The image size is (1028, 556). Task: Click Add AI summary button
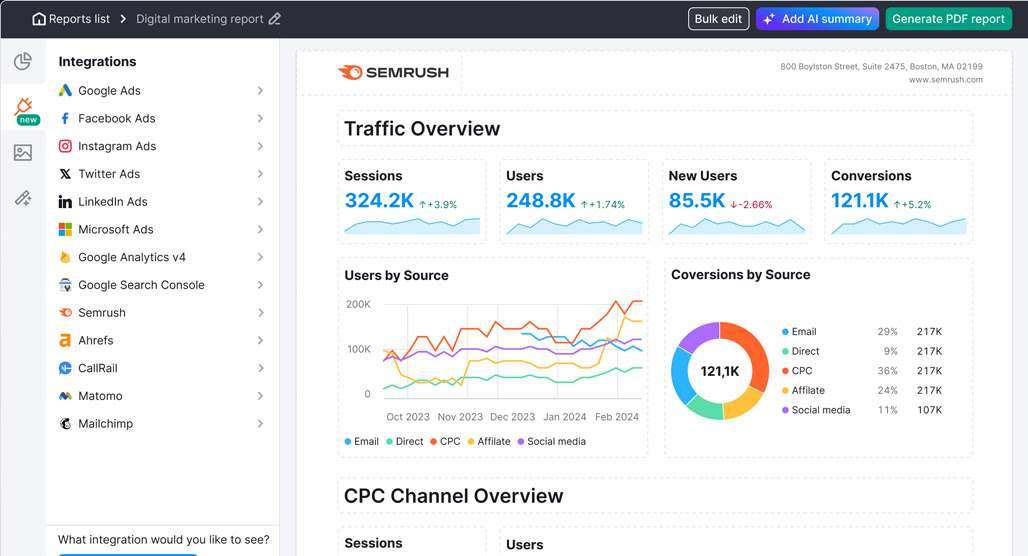pos(817,19)
